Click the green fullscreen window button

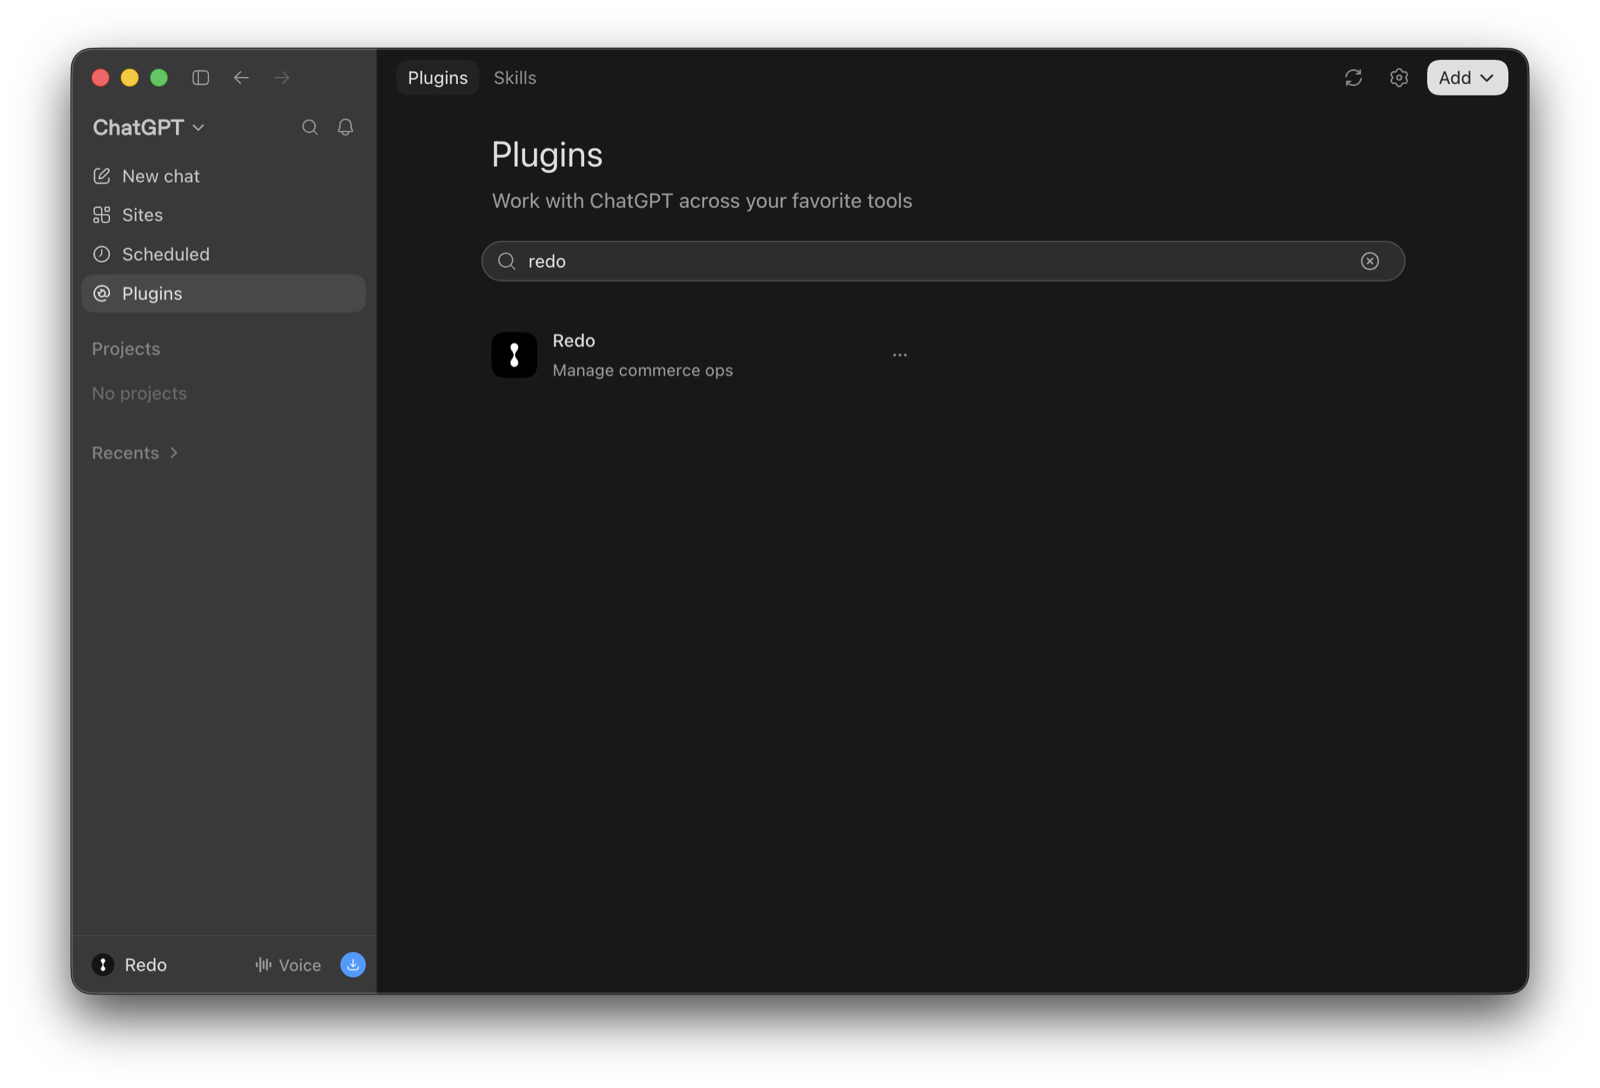pyautogui.click(x=159, y=78)
